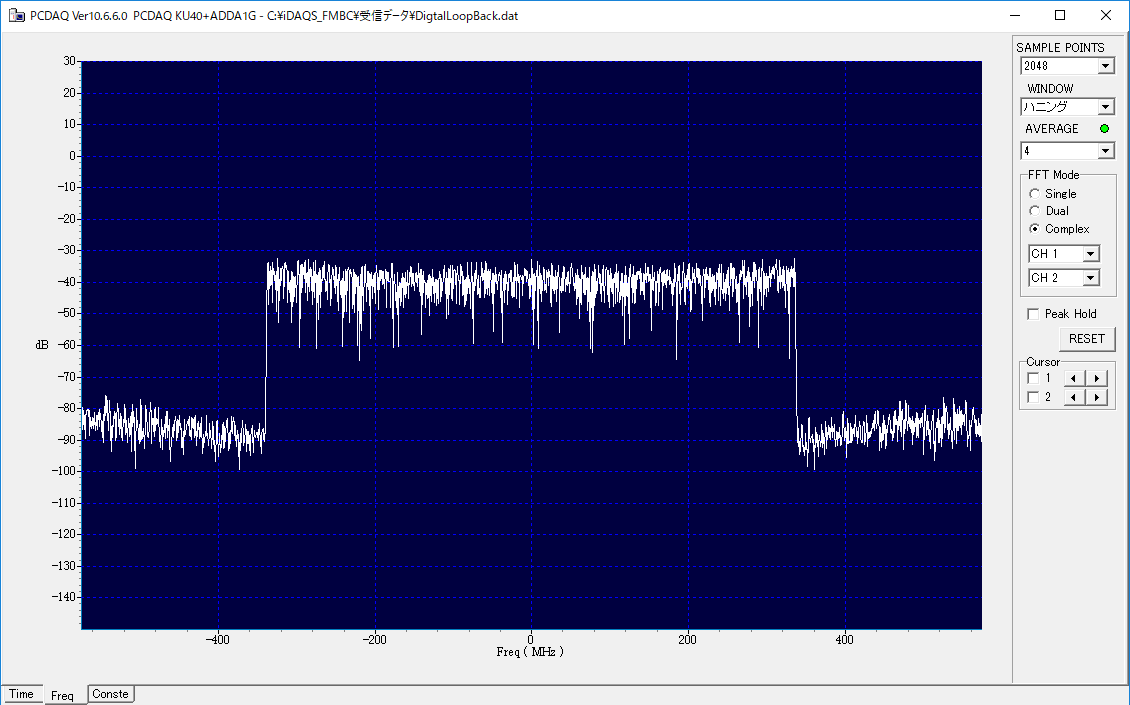Move Cursor 2 right with arrow button
The image size is (1130, 705).
1096,397
